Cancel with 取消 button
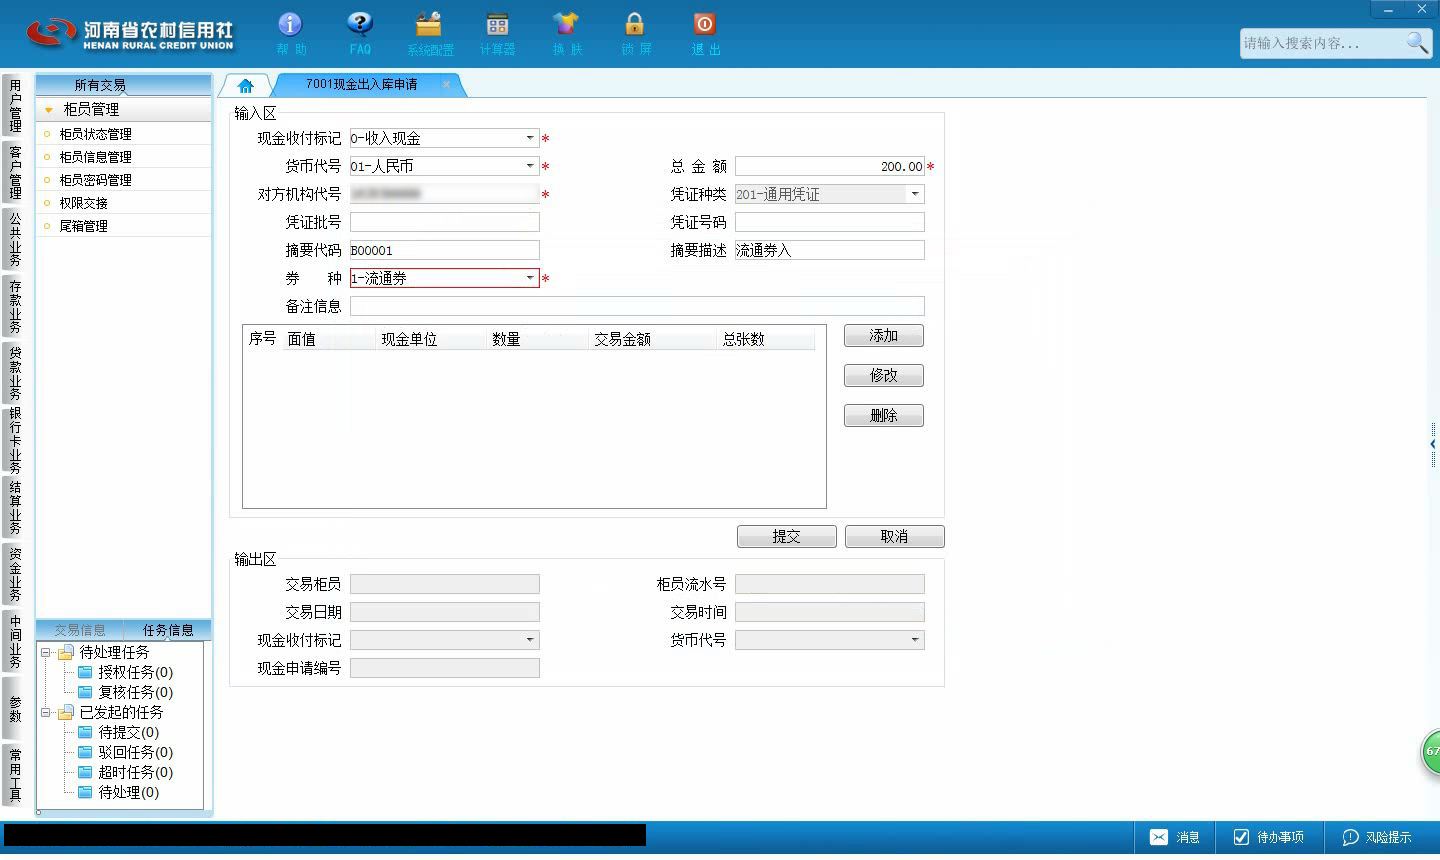1440x860 pixels. click(x=895, y=537)
